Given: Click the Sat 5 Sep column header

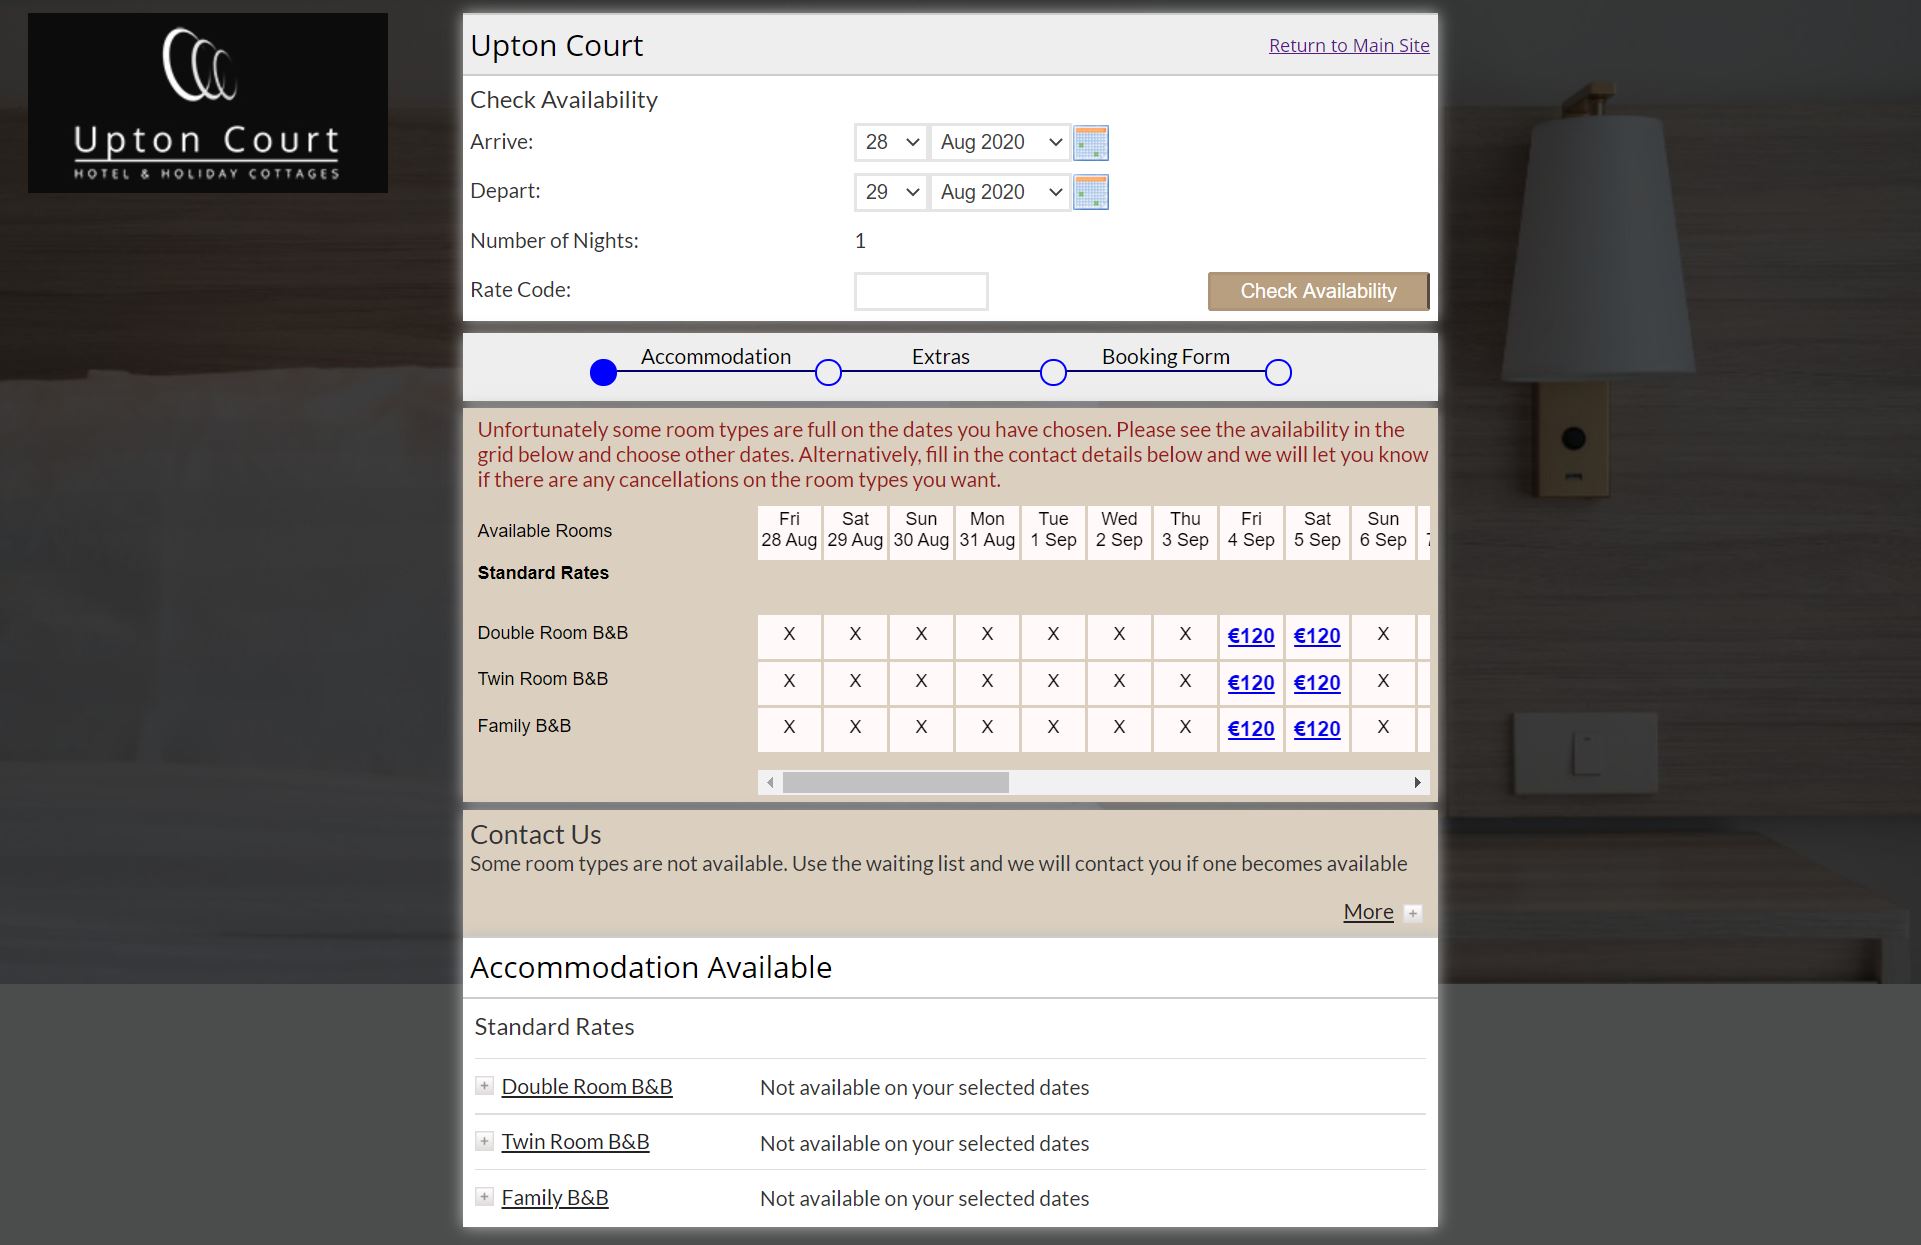Looking at the screenshot, I should (1317, 530).
